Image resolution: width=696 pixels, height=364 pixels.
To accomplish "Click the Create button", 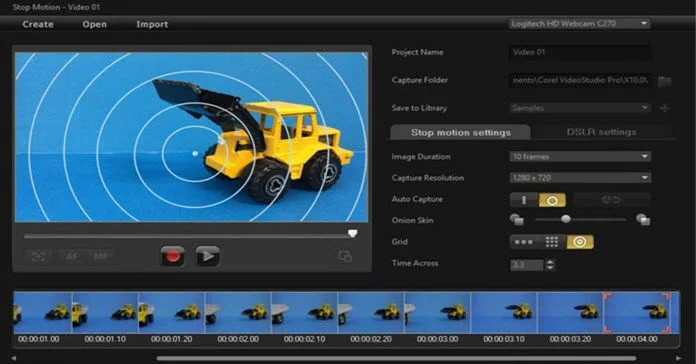I will 38,24.
